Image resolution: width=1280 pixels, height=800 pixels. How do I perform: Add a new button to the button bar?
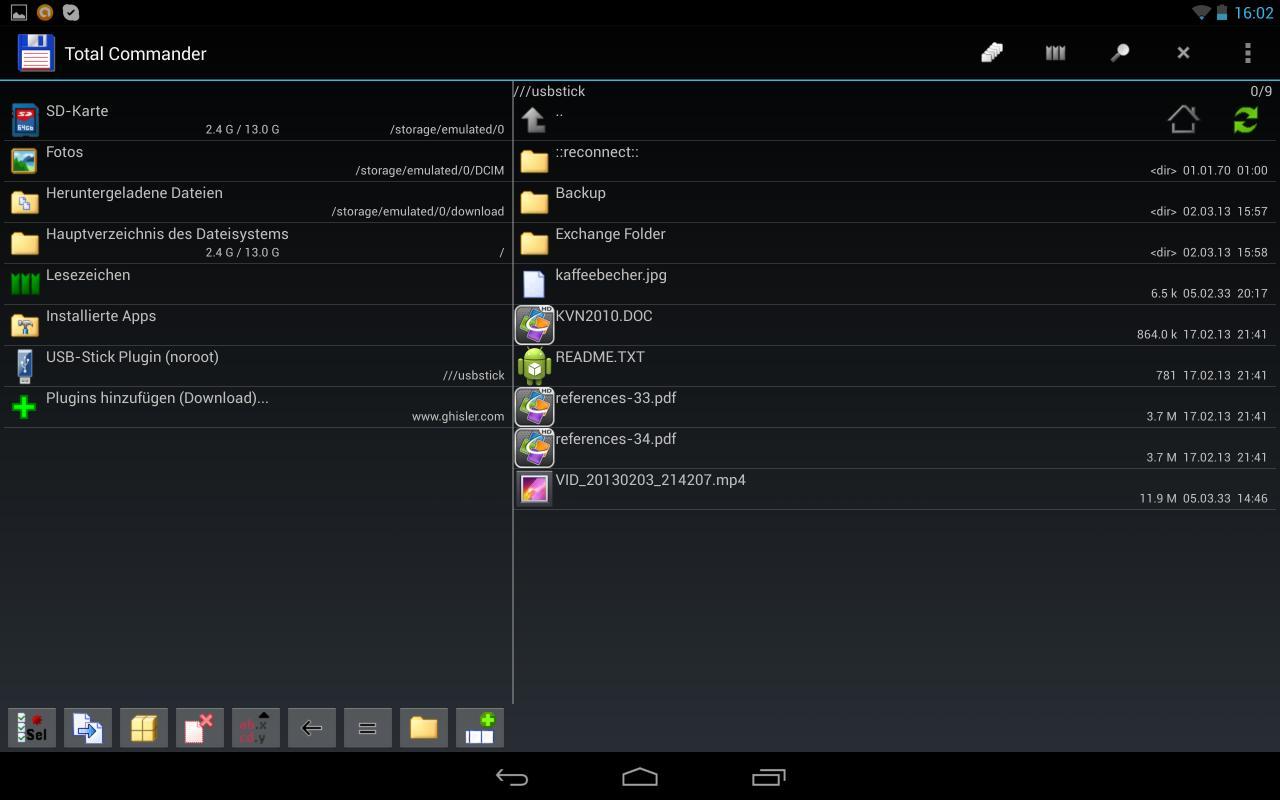tap(479, 727)
